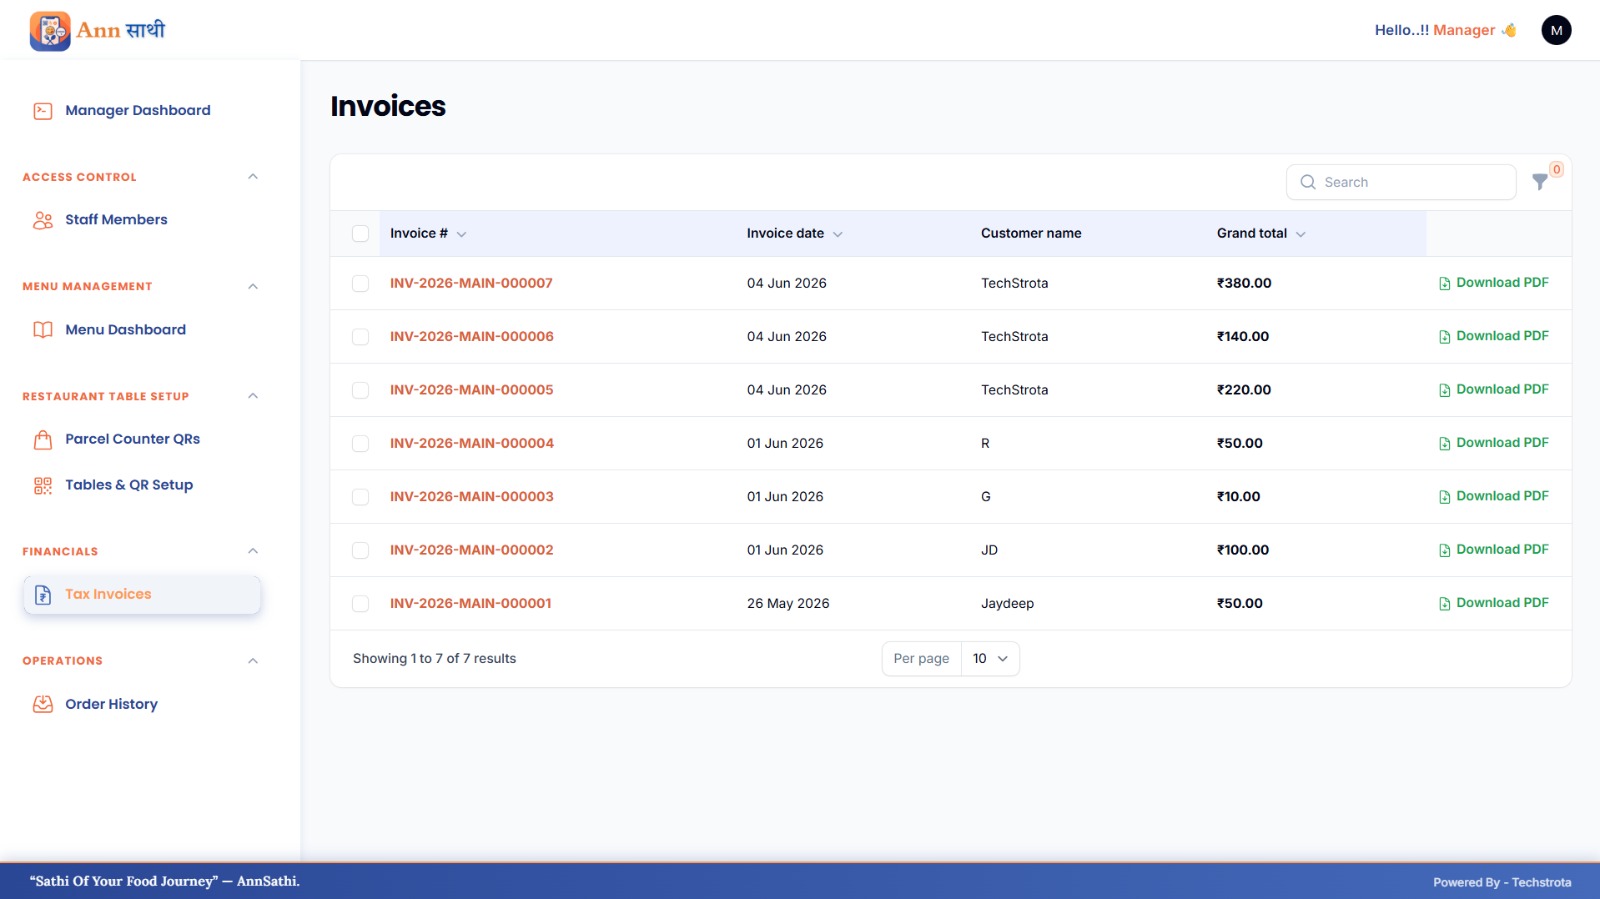This screenshot has height=899, width=1600.
Task: Click the Parcel Counter QRs bag icon
Action: (x=43, y=439)
